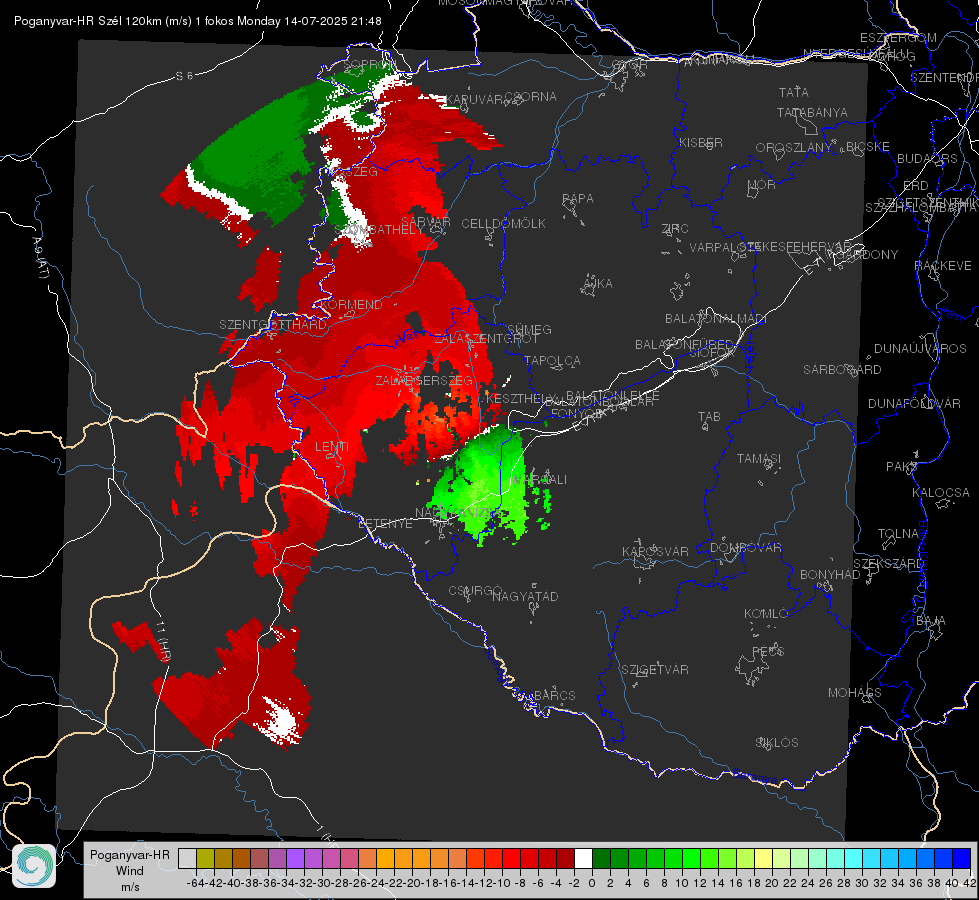The width and height of the screenshot is (979, 900).
Task: Select the dark blue swatch above 42
Action: [x=962, y=858]
